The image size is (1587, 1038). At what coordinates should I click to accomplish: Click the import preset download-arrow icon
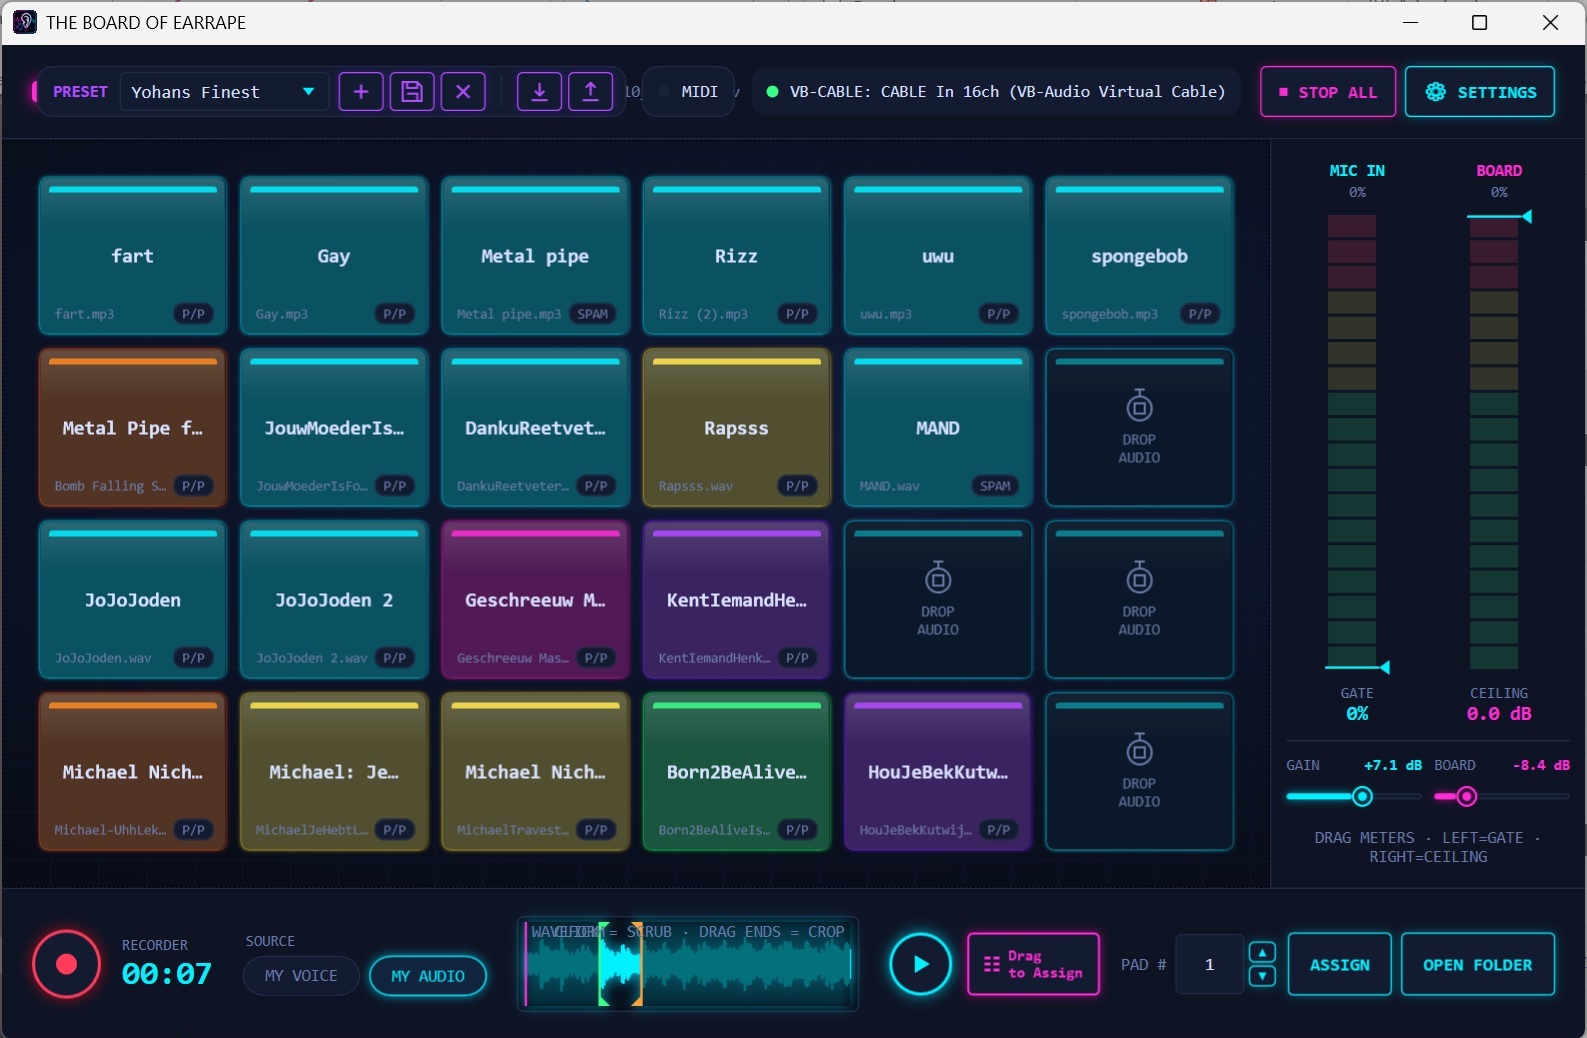click(539, 92)
